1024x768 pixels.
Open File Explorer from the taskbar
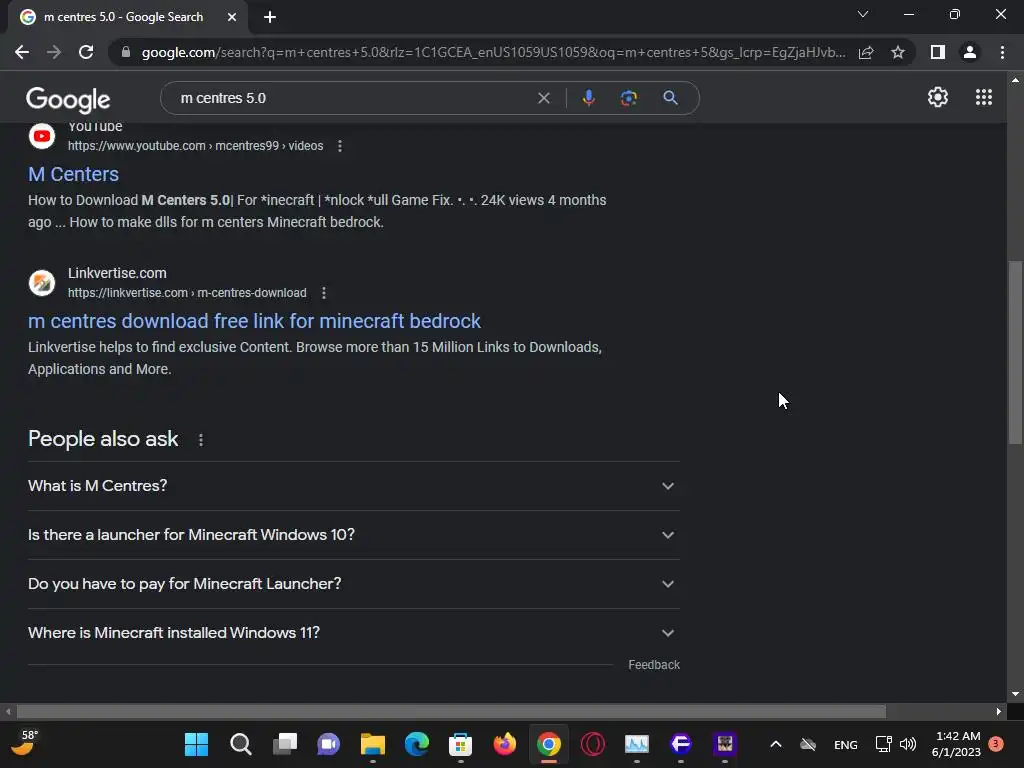tap(372, 744)
